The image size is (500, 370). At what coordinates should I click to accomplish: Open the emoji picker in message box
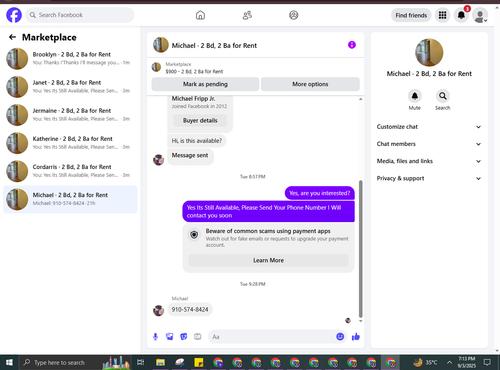pos(340,337)
